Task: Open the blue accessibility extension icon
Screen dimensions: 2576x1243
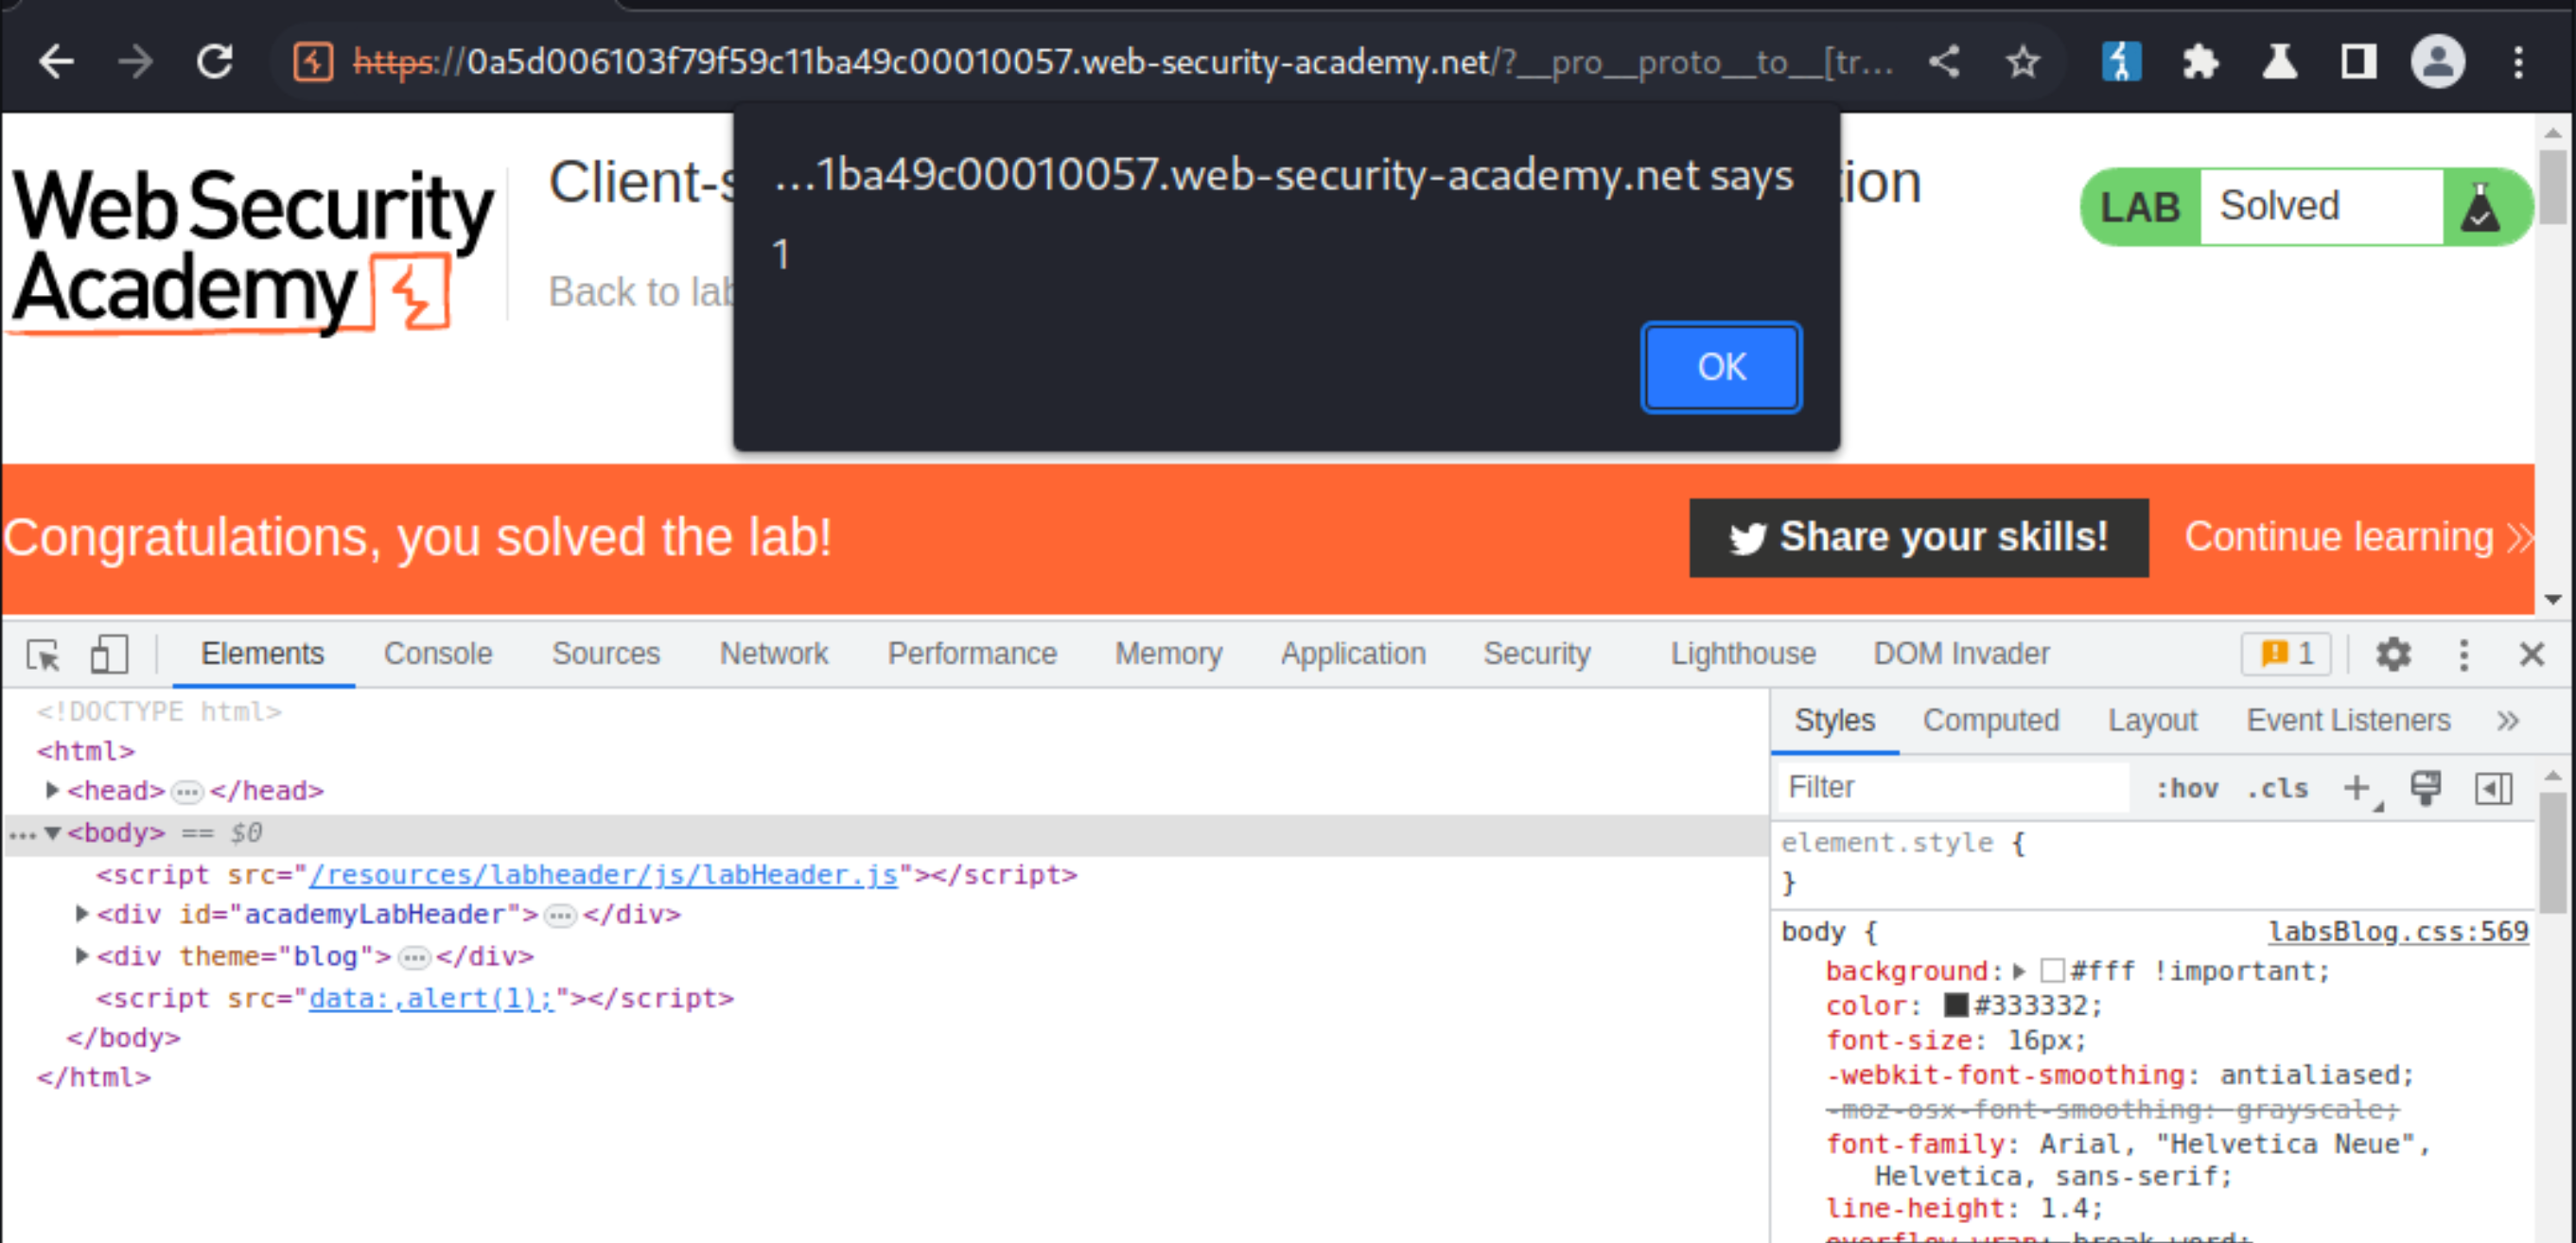Action: click(2120, 62)
